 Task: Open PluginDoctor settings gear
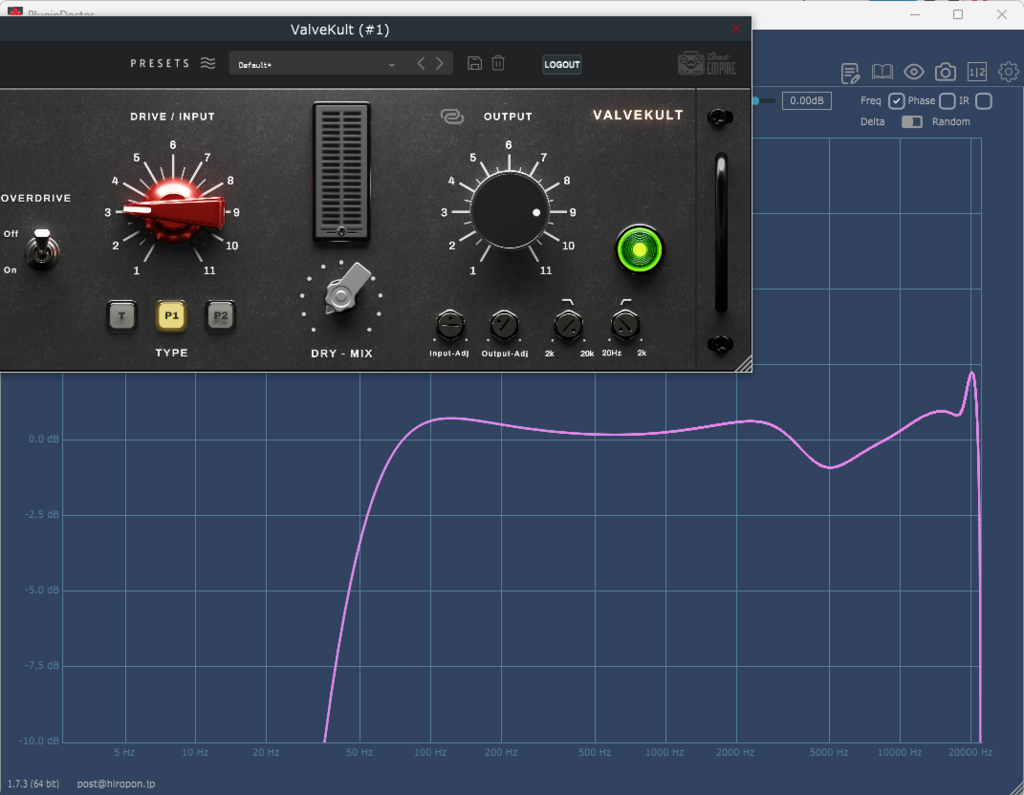(1008, 72)
